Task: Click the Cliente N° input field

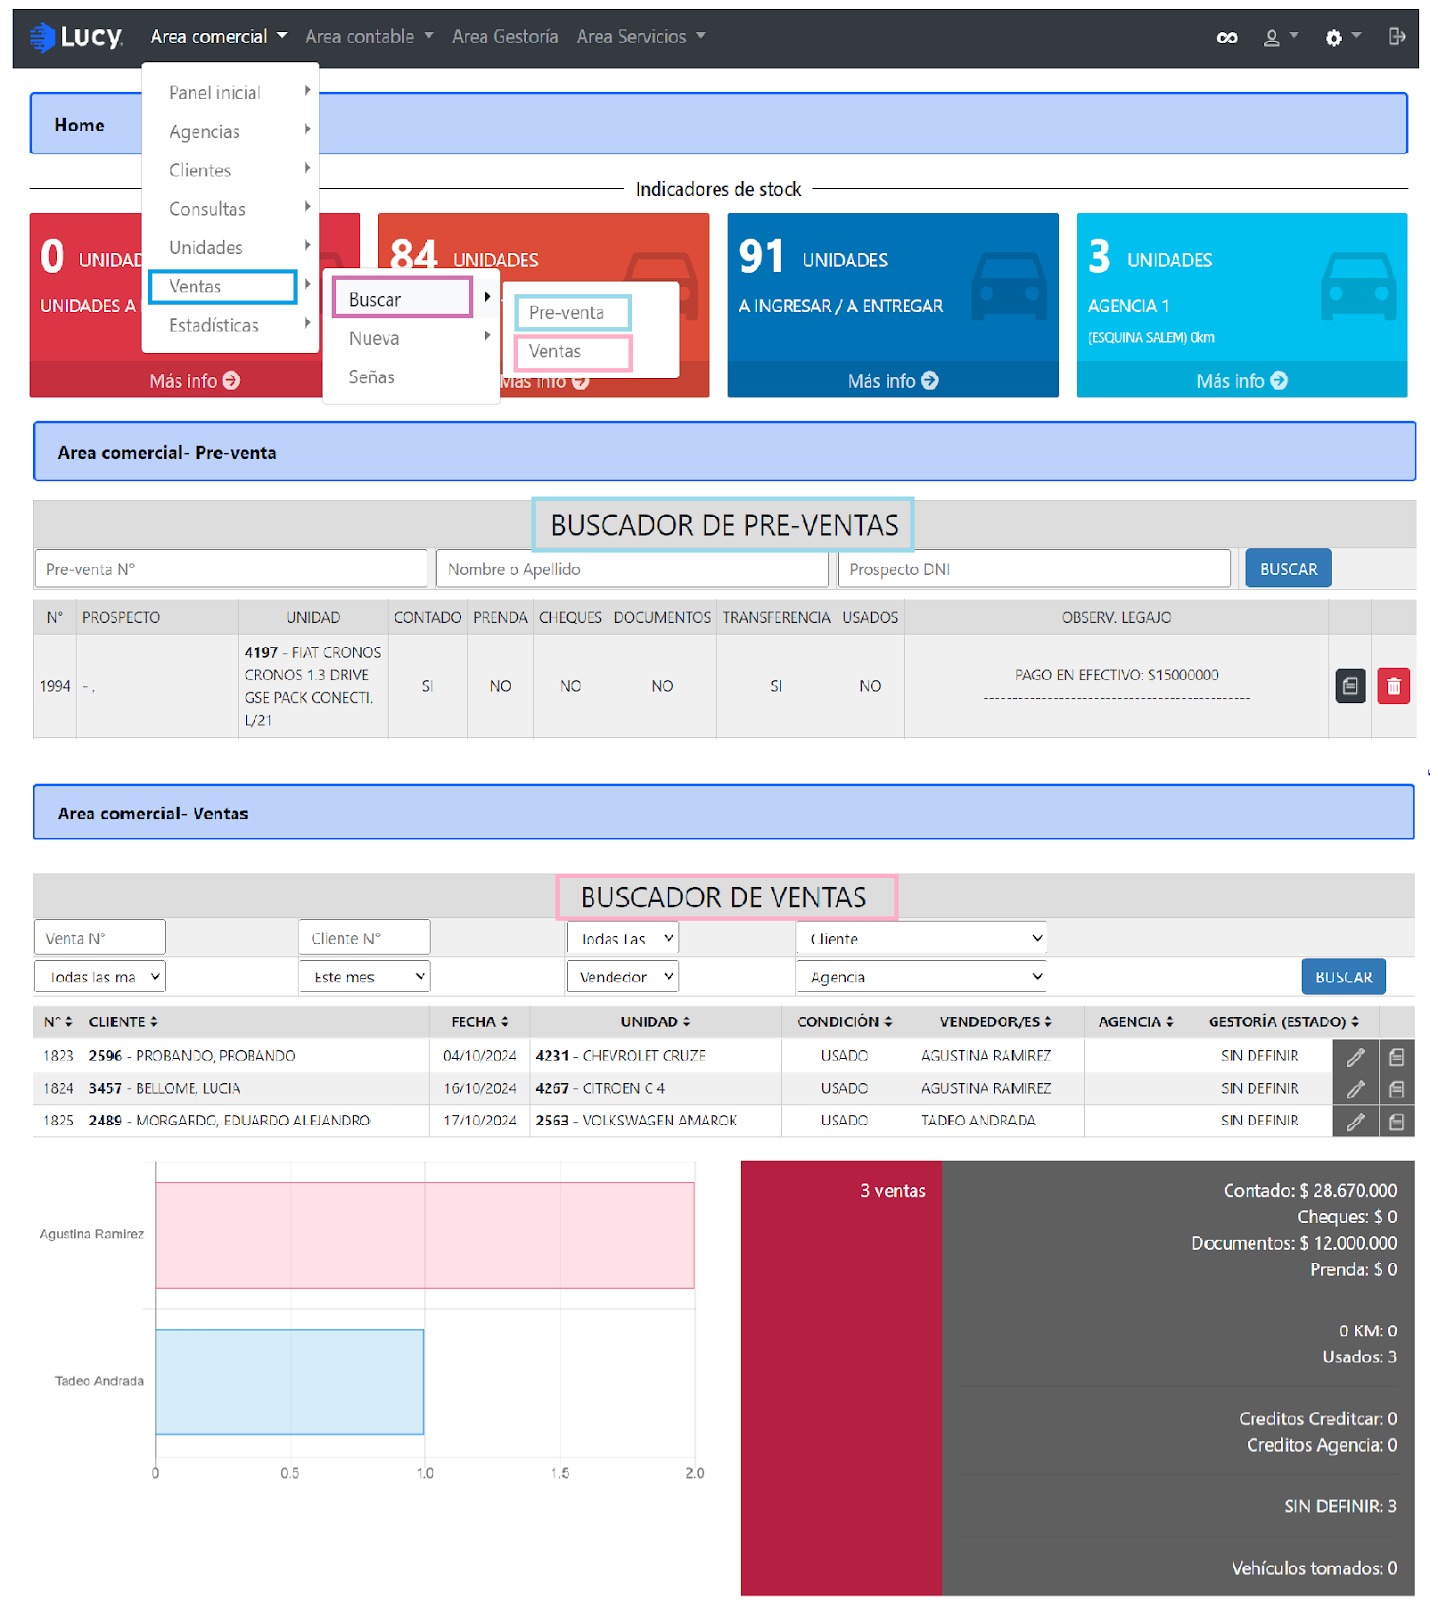Action: [x=365, y=939]
